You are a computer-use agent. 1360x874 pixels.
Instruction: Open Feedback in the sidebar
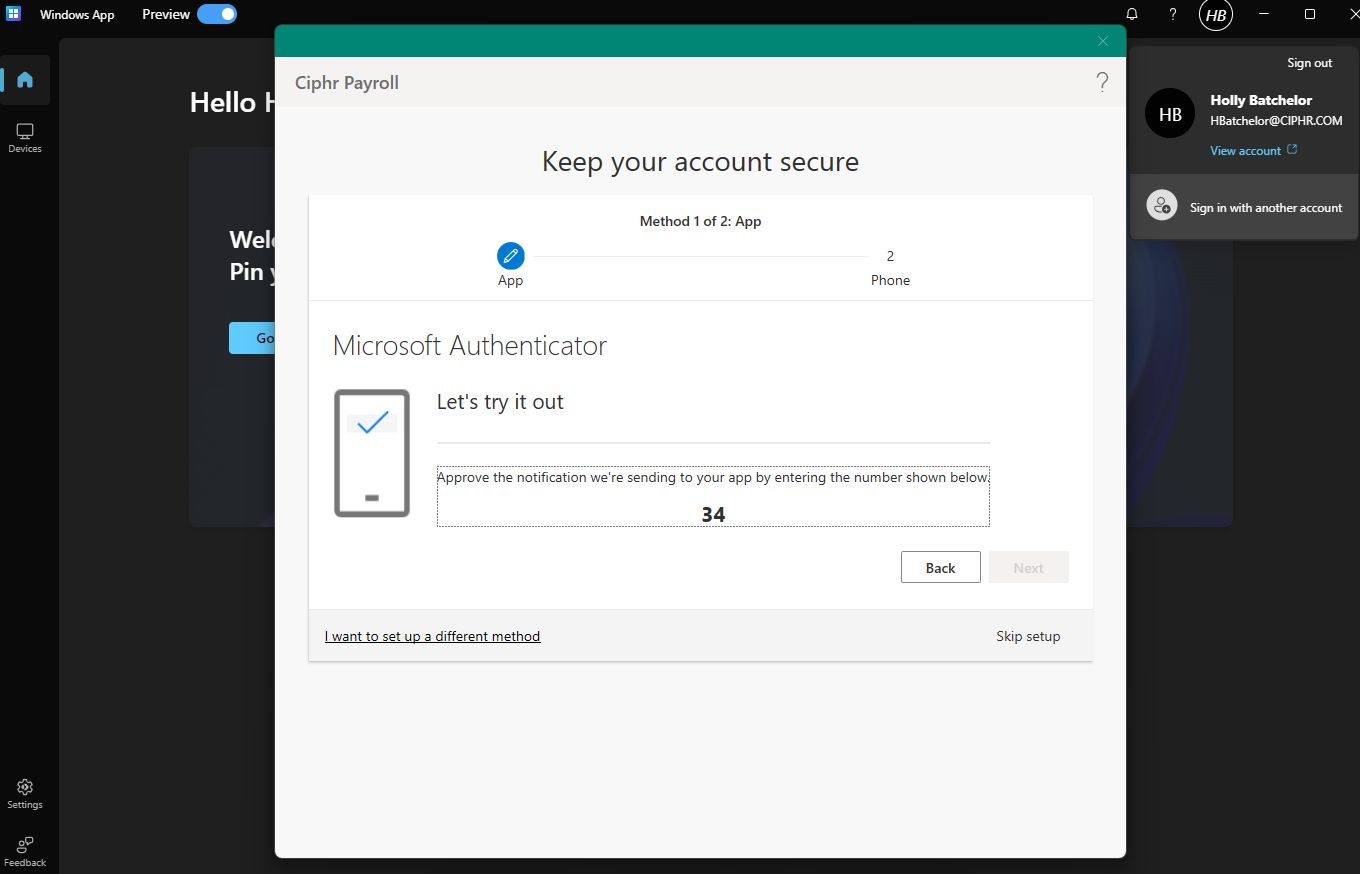pyautogui.click(x=25, y=851)
